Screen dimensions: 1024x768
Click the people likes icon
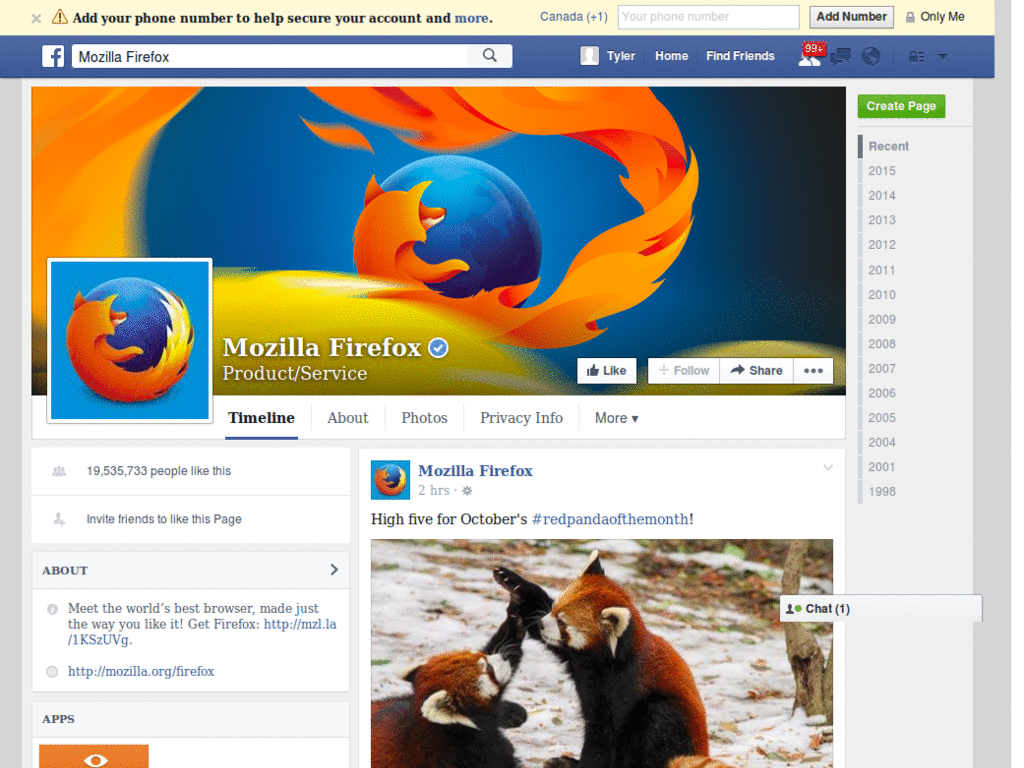pyautogui.click(x=59, y=471)
